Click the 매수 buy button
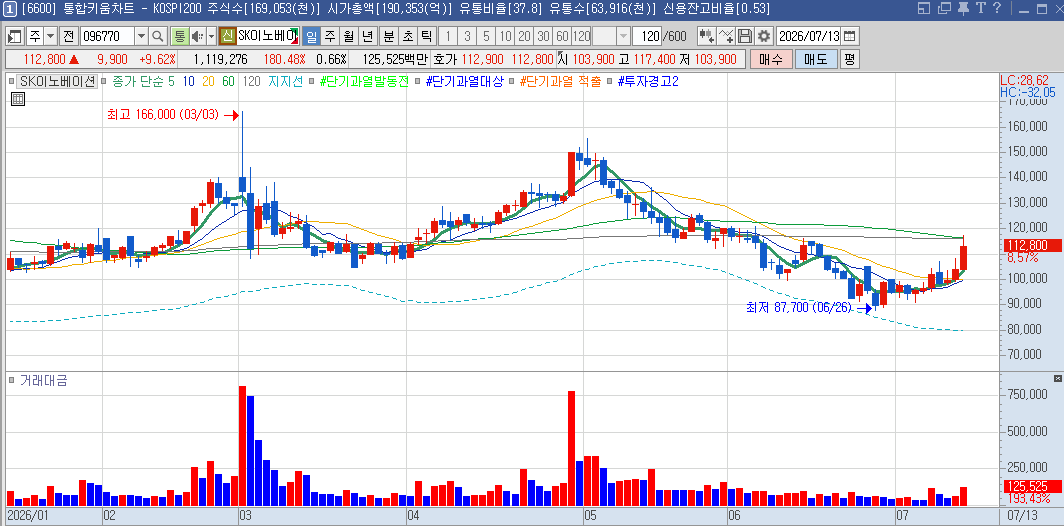 pos(771,59)
